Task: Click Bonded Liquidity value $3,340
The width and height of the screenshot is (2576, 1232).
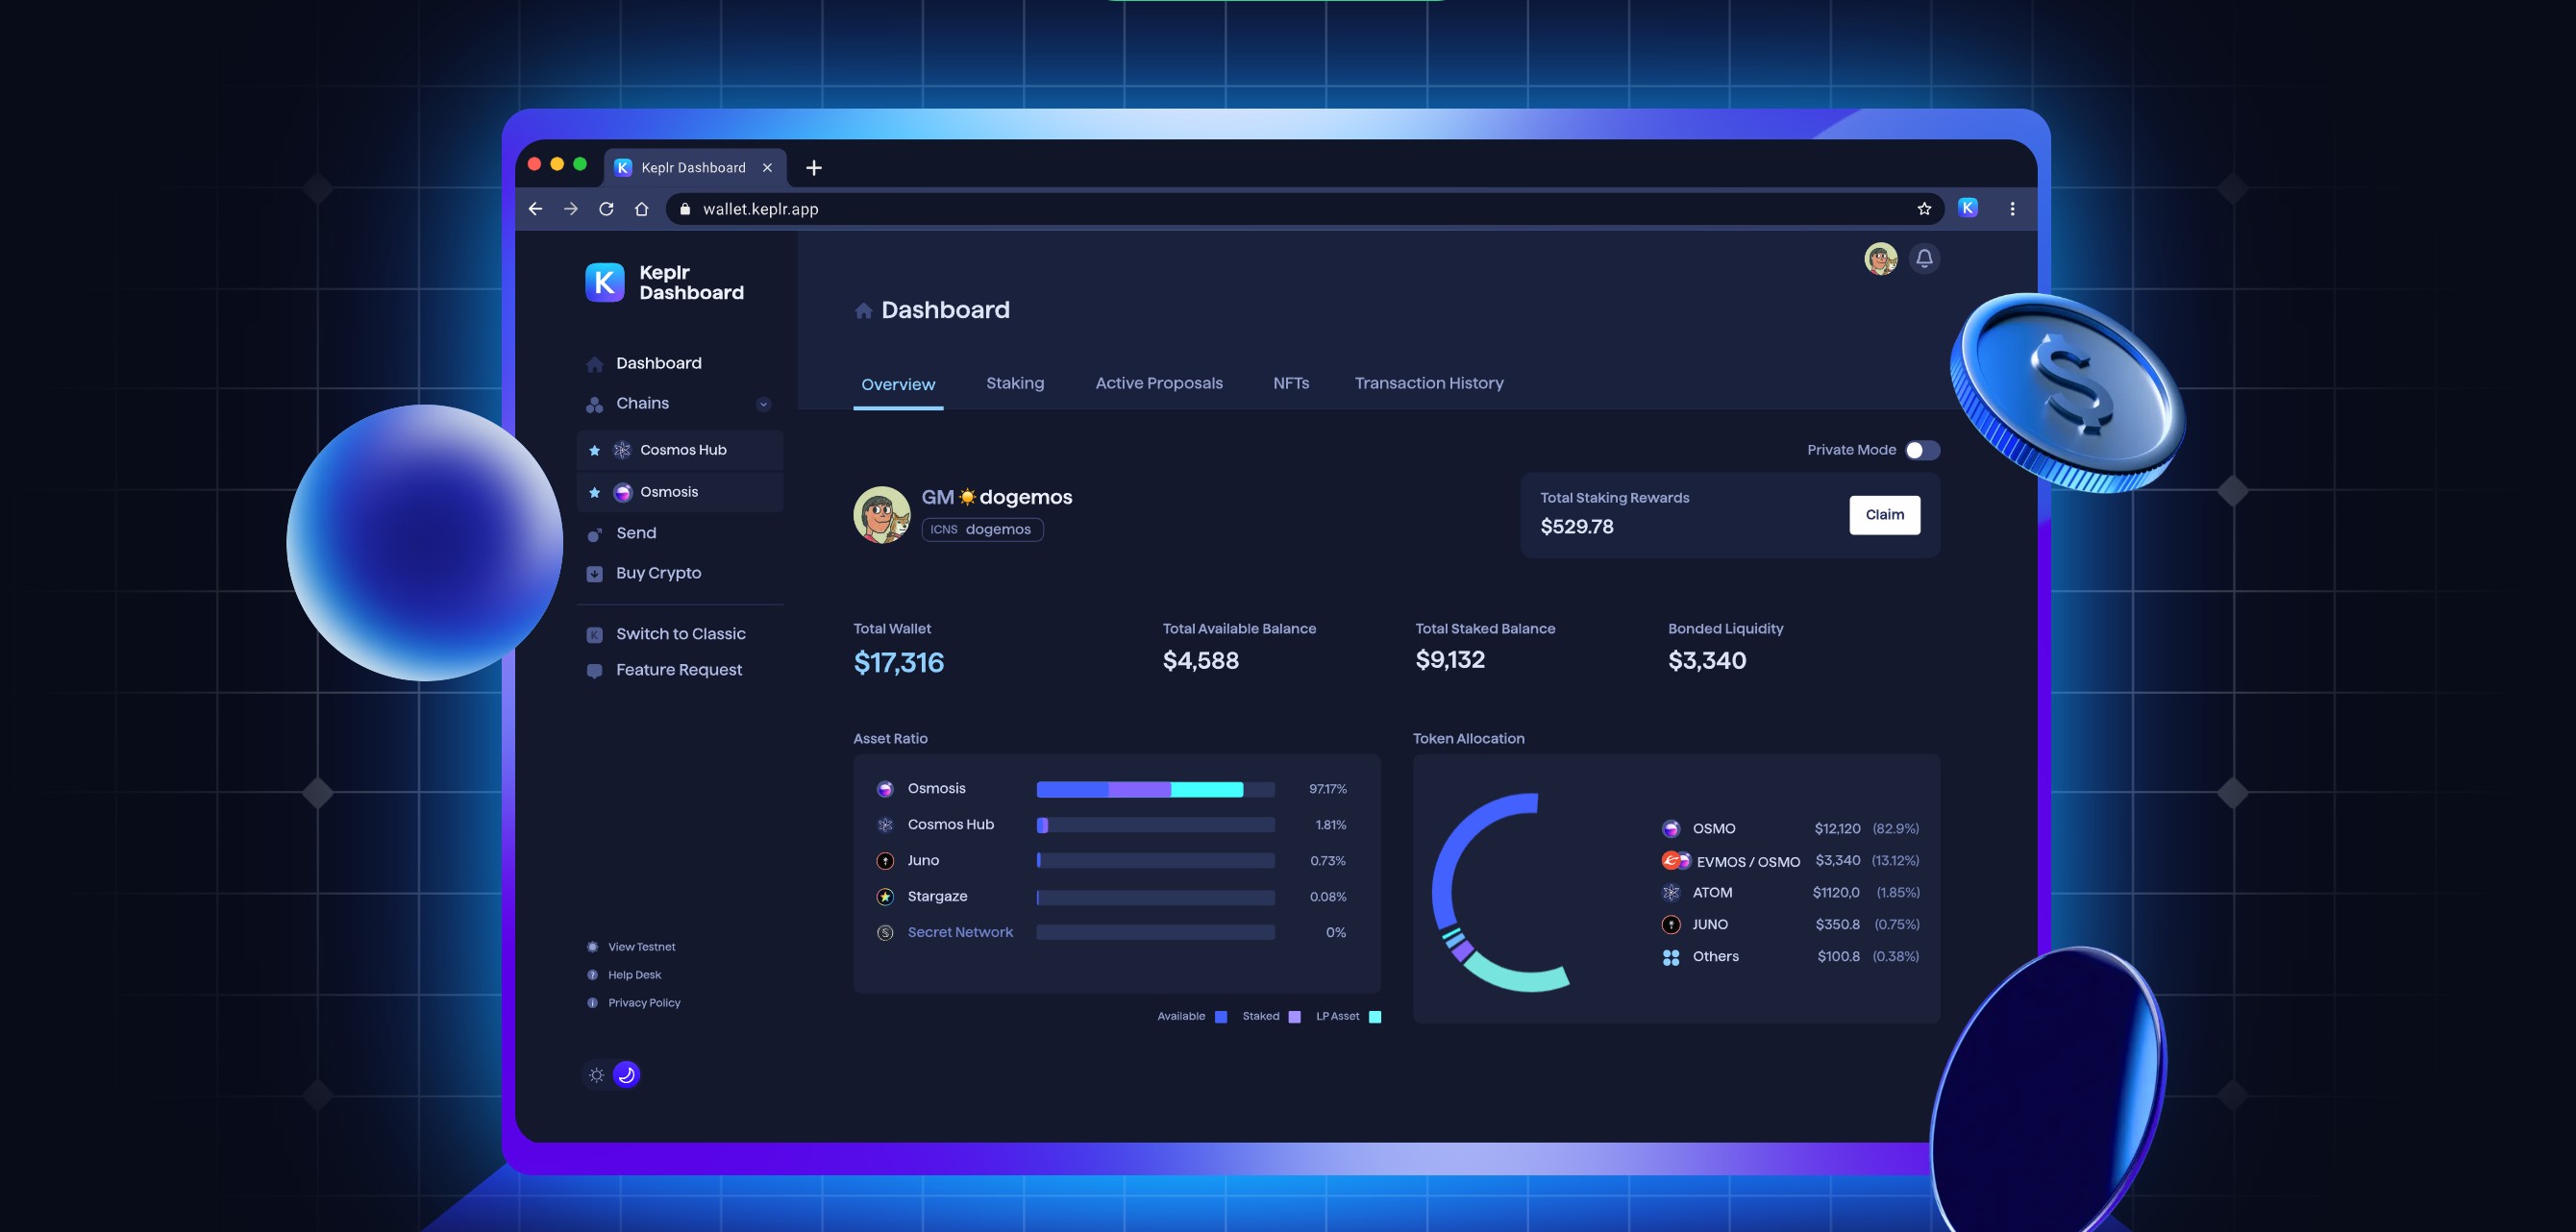Action: (x=1707, y=661)
